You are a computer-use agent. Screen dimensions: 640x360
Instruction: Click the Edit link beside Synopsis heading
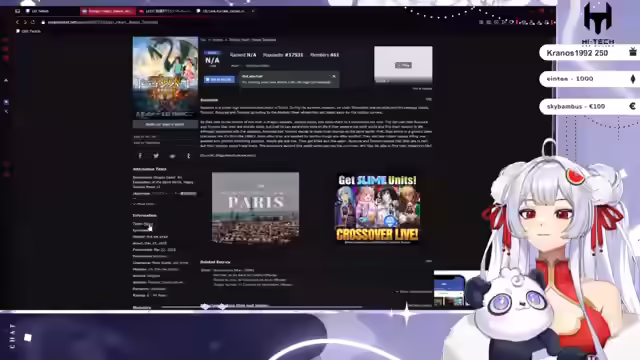click(429, 99)
